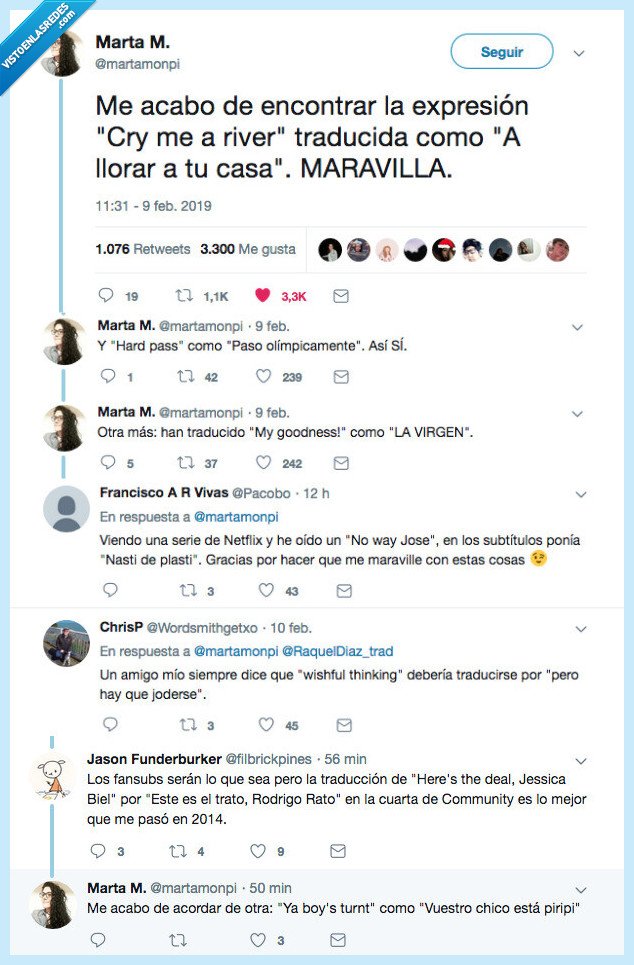Unlike the main tweet with 3,3K likes

tap(264, 296)
